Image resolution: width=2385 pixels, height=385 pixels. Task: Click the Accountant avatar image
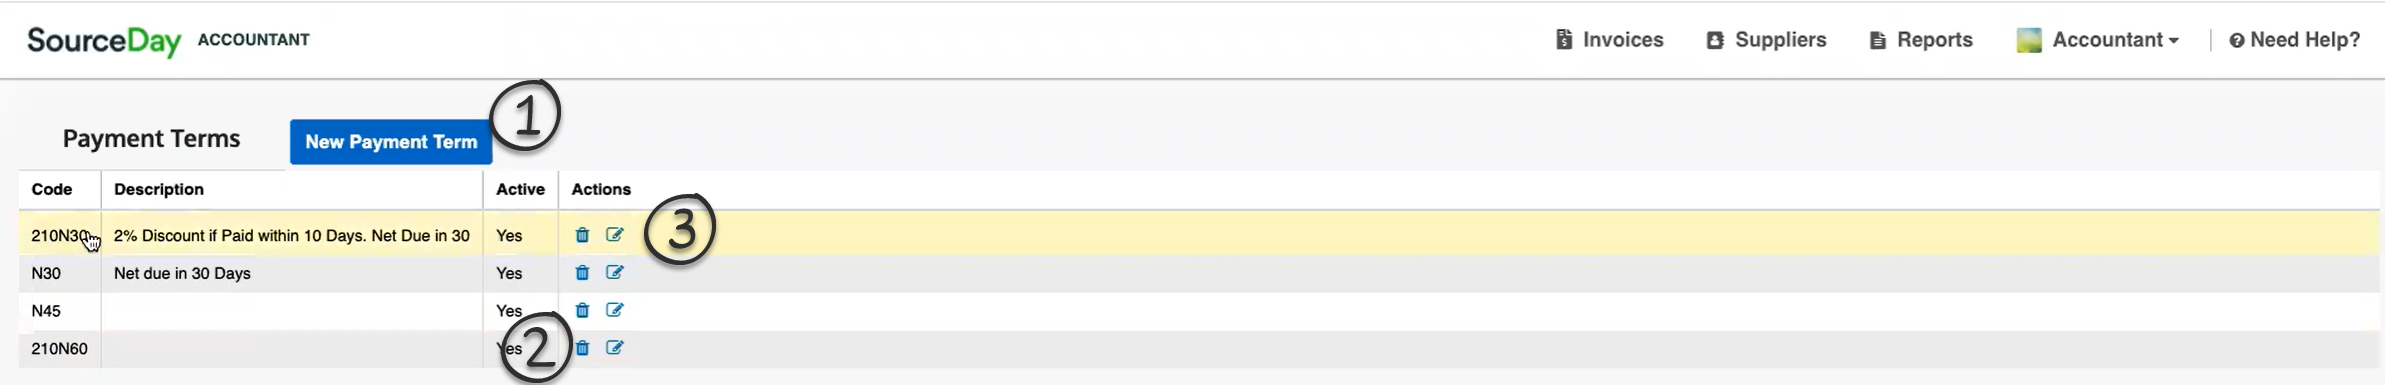click(2029, 40)
